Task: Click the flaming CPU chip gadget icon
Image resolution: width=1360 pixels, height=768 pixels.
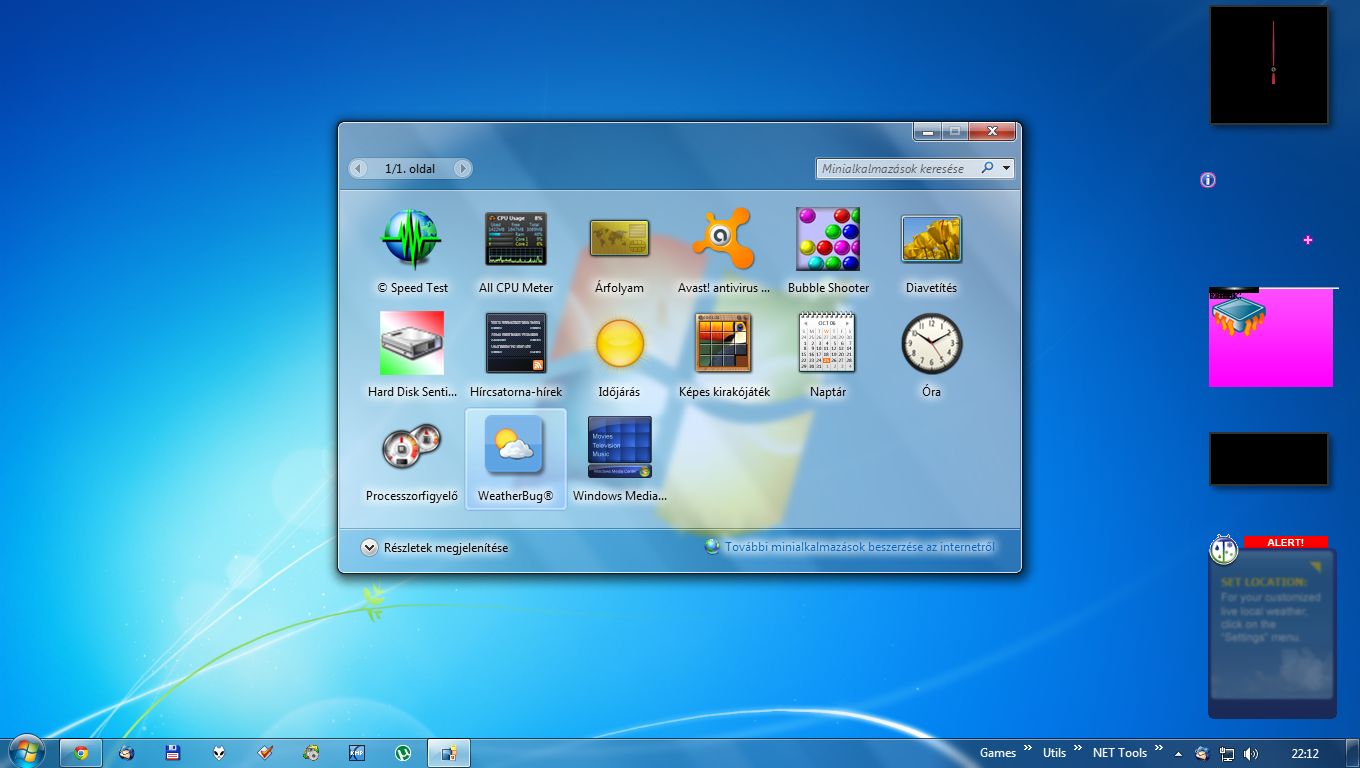Action: [1239, 316]
